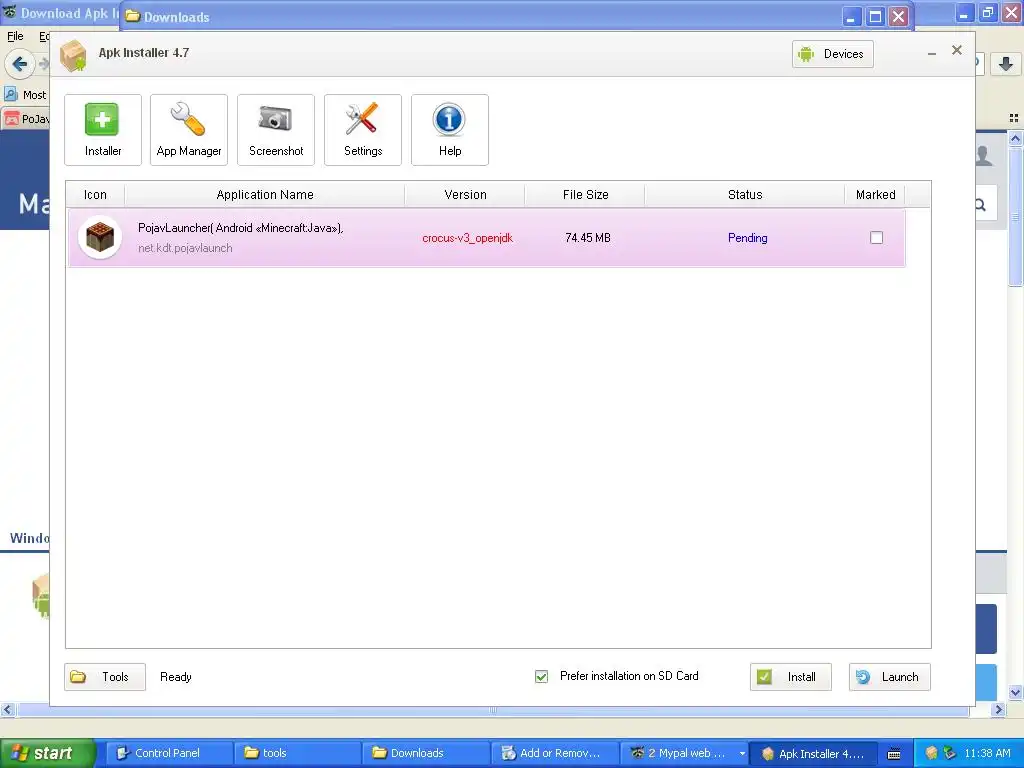Close the Apk Installer window
The image size is (1024, 768).
957,50
